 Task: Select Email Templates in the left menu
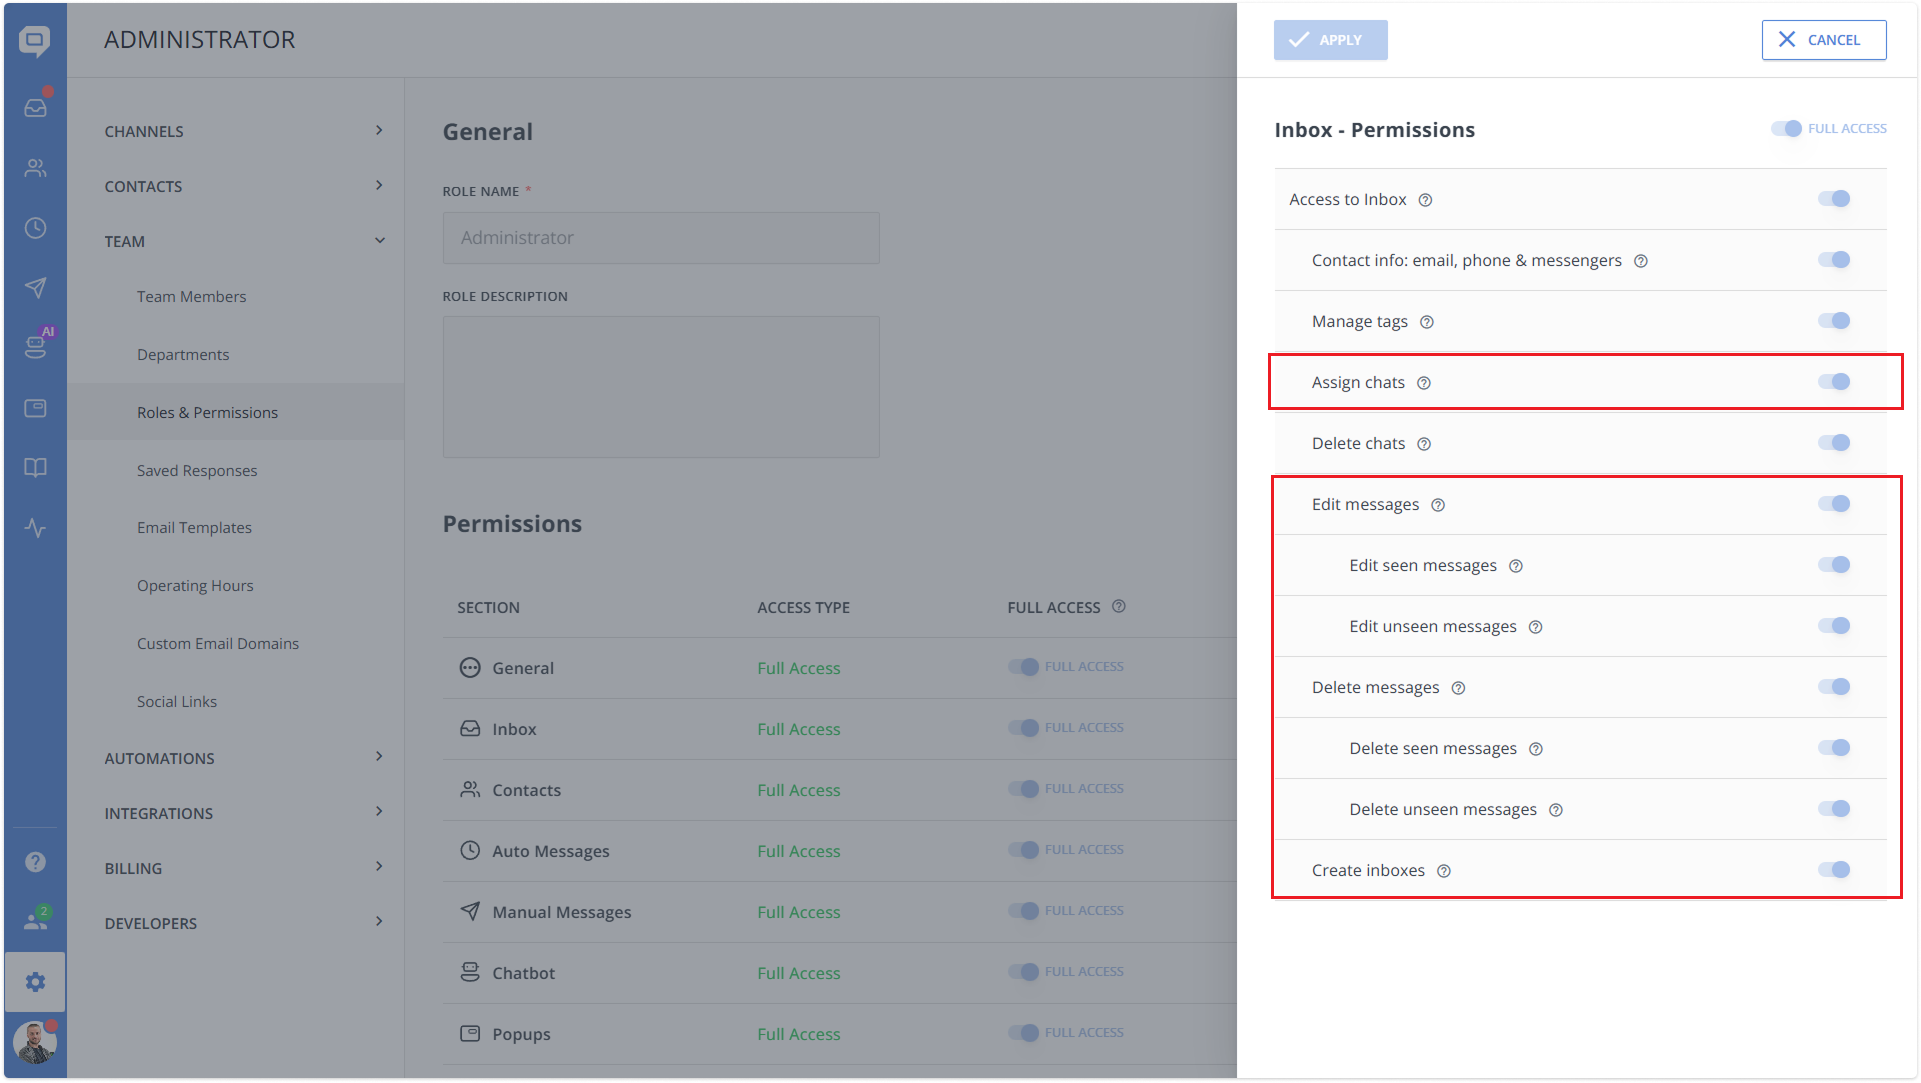coord(194,527)
